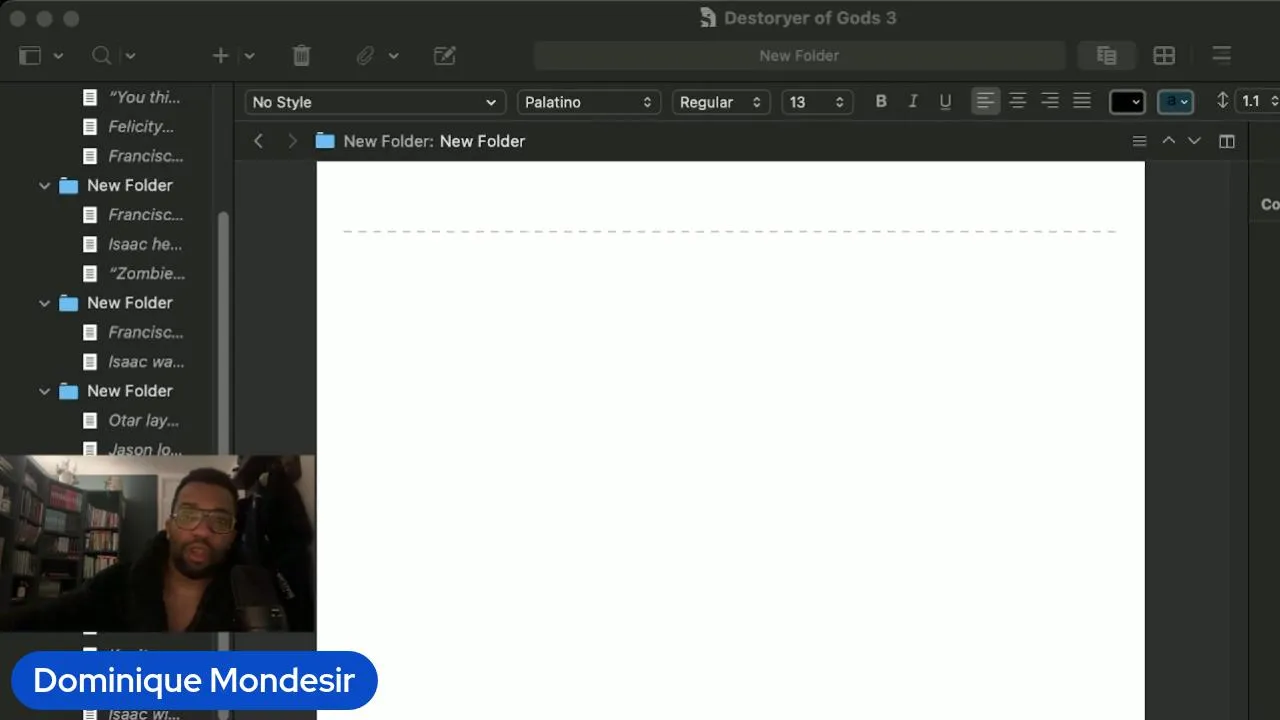The width and height of the screenshot is (1280, 720).
Task: Select binder document "You thi..."
Action: point(145,97)
